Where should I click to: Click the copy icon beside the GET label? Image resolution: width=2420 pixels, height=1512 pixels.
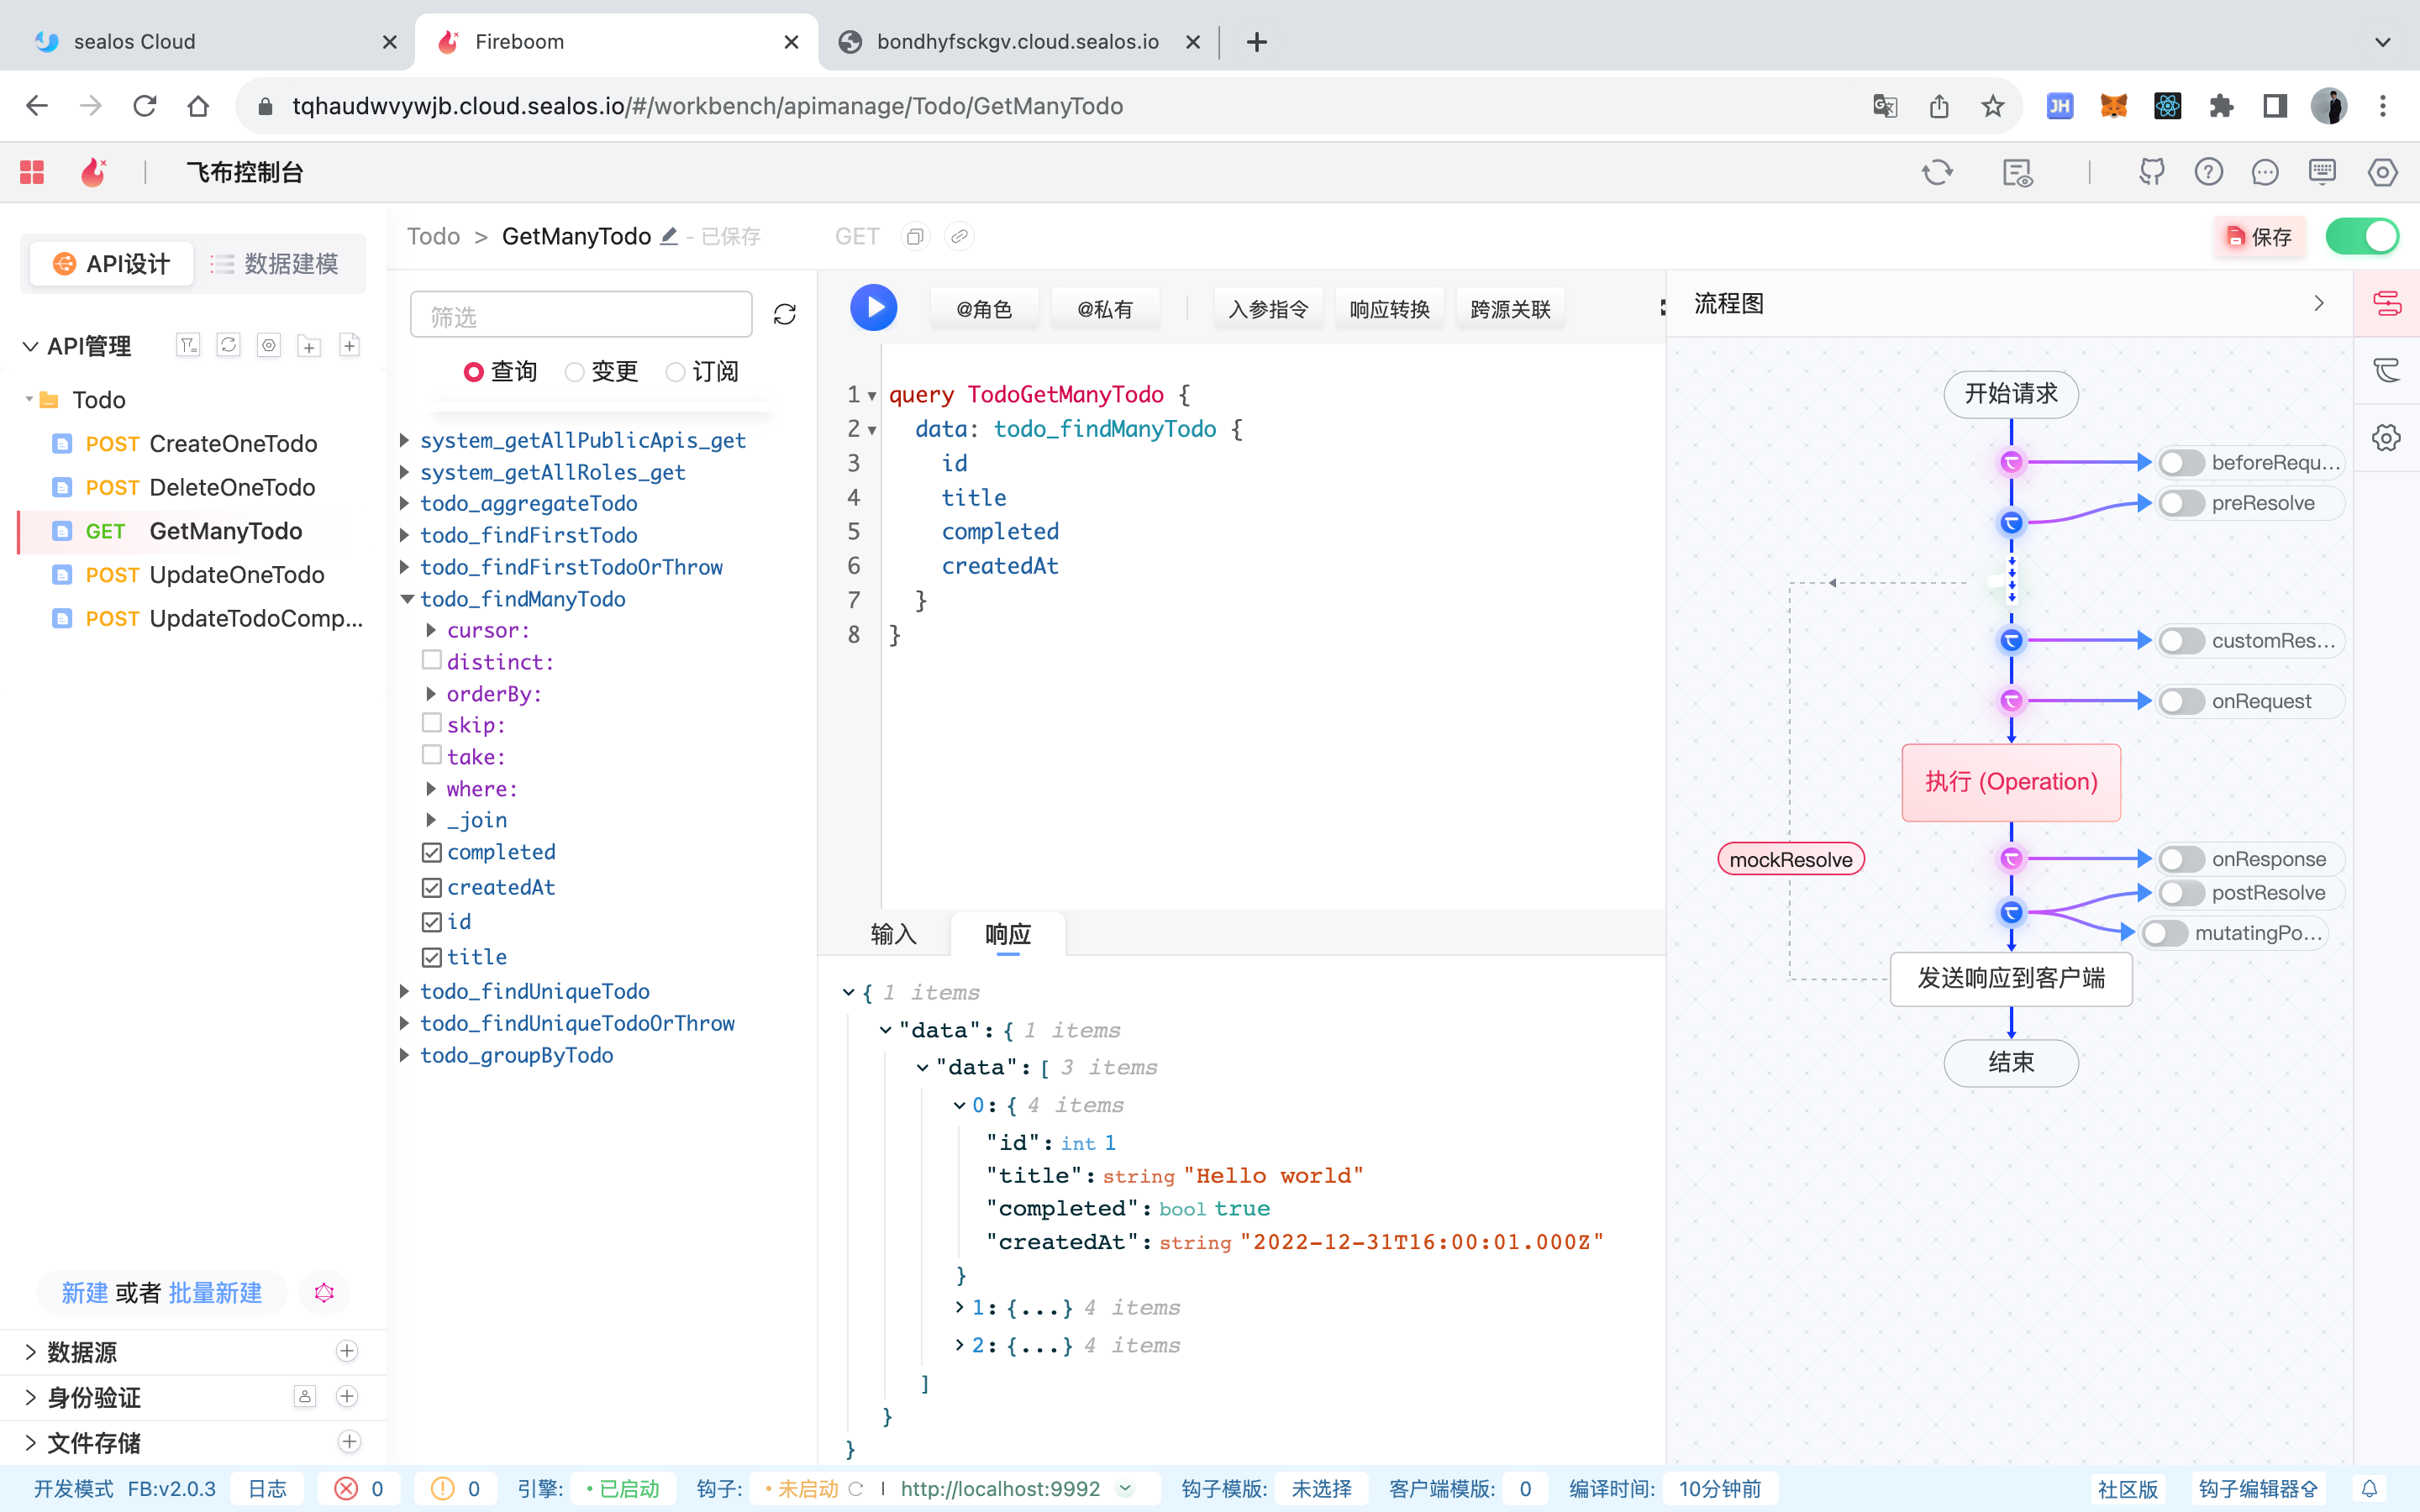914,237
